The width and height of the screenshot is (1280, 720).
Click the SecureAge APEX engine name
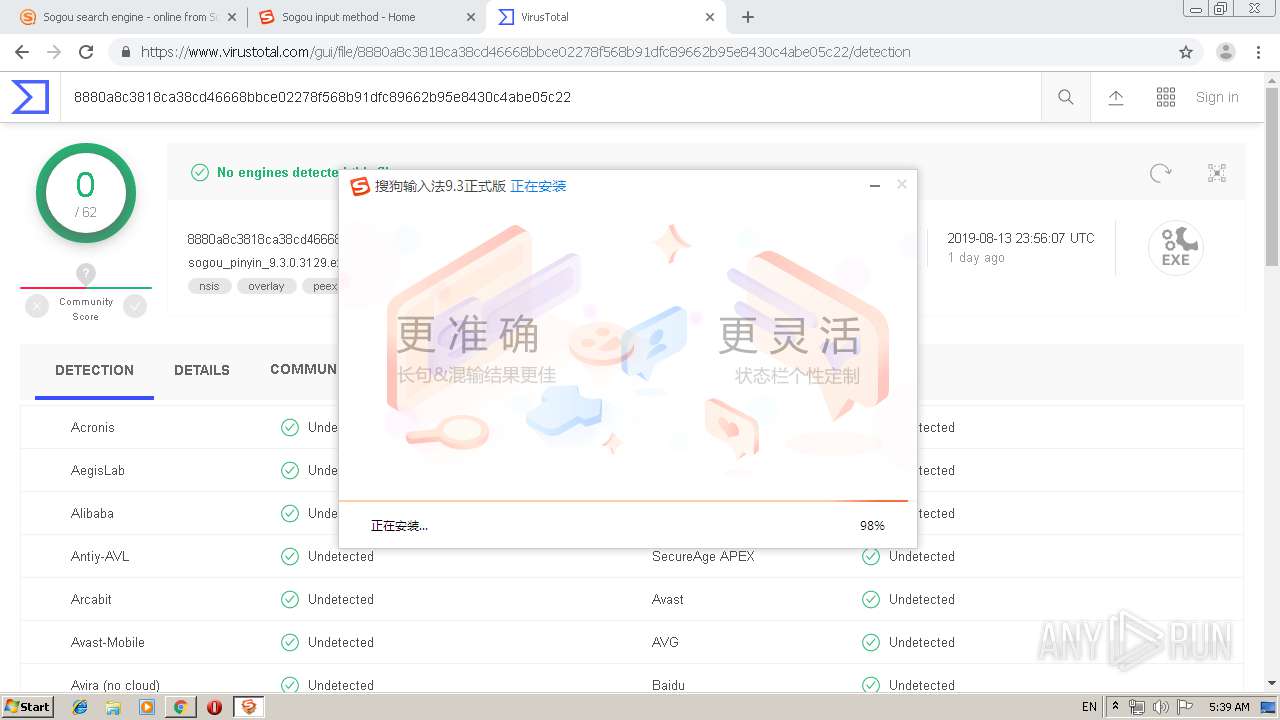(x=703, y=556)
